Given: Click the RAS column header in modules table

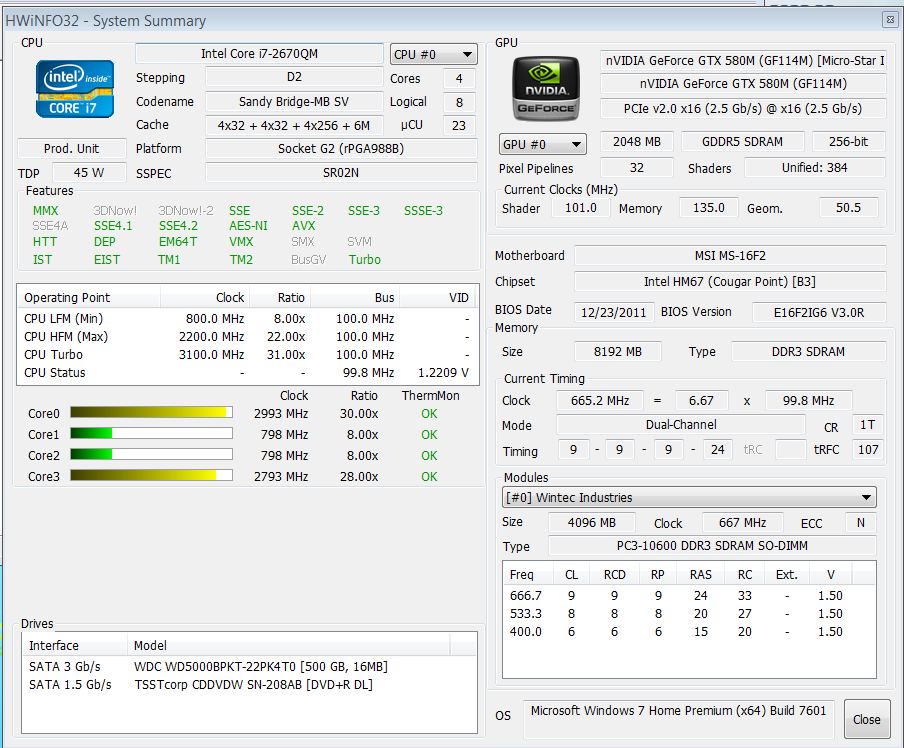Looking at the screenshot, I should tap(700, 574).
